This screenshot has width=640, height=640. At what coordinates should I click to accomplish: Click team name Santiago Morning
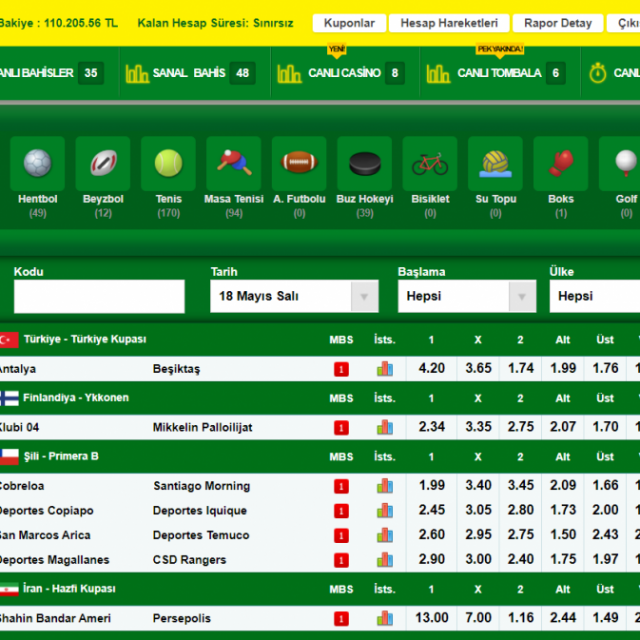tap(202, 486)
